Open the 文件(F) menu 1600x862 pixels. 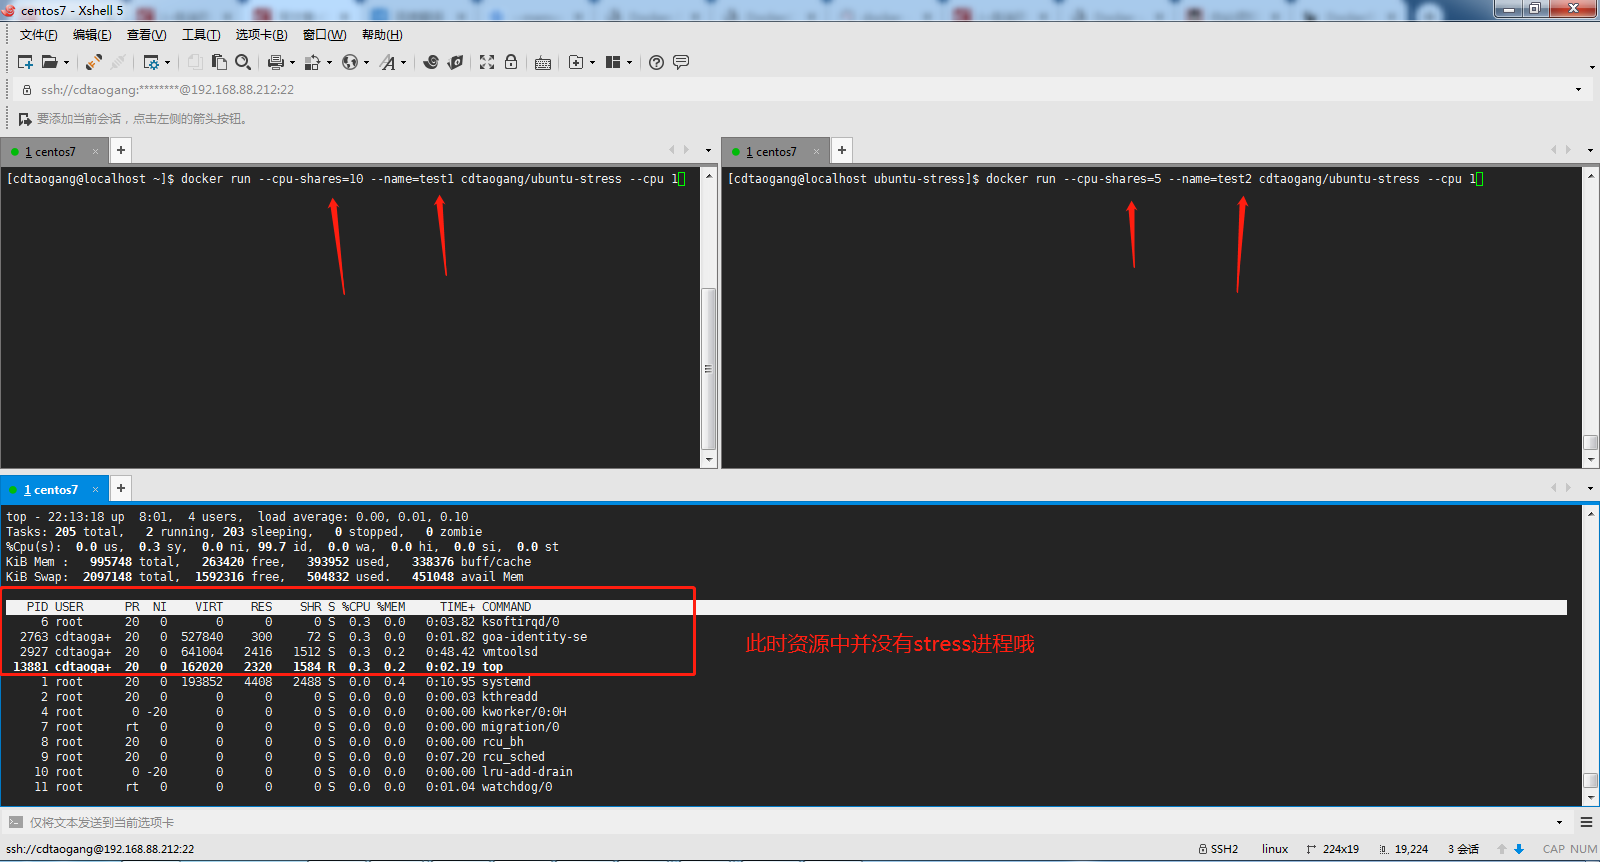tap(38, 35)
